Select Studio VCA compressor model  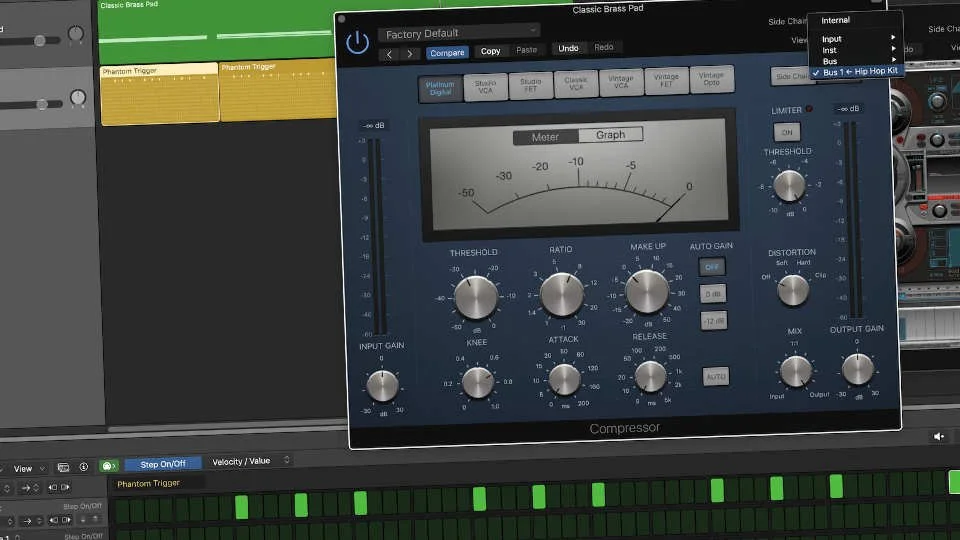(486, 86)
